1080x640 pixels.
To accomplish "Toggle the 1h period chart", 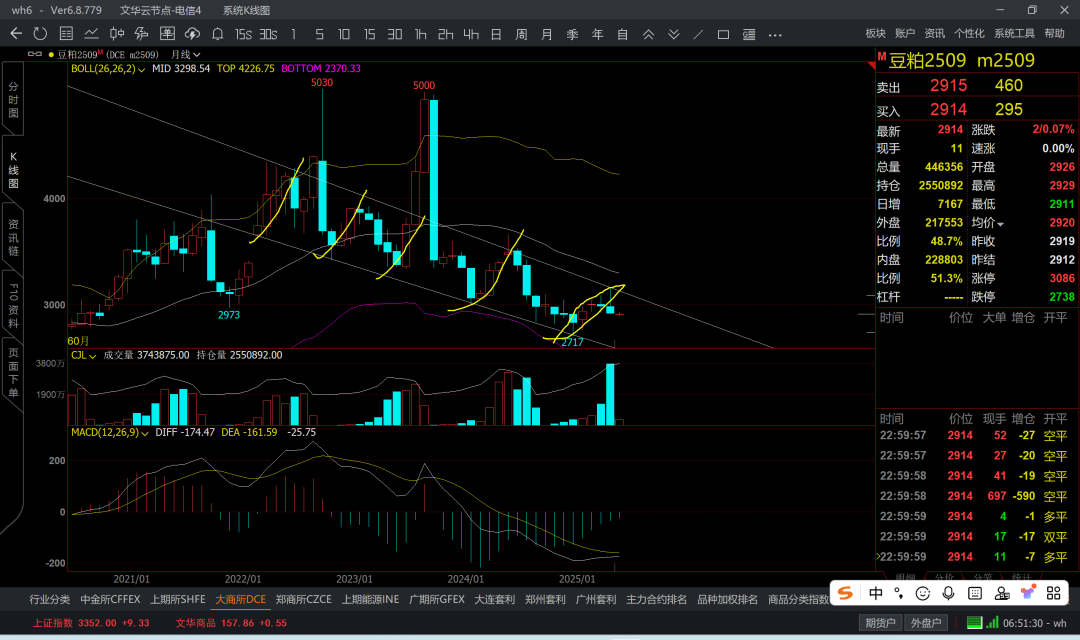I will (421, 34).
